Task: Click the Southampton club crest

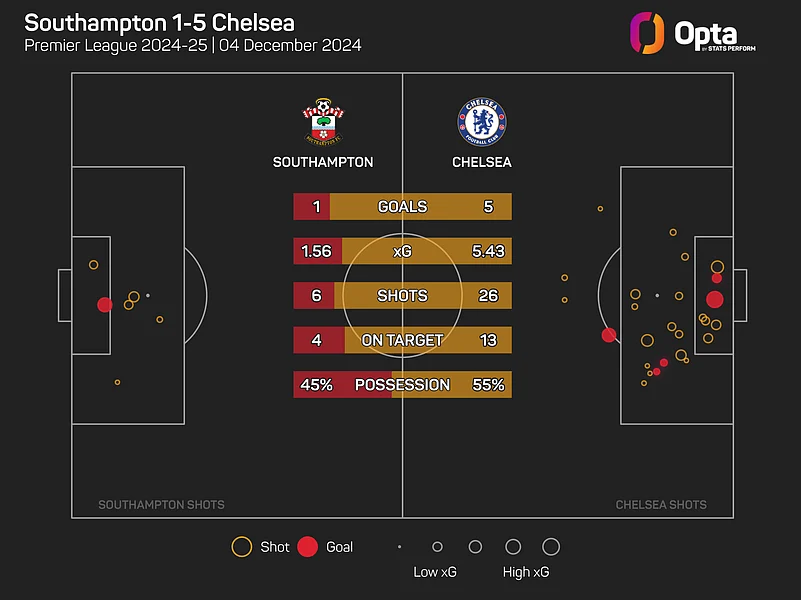Action: tap(322, 122)
